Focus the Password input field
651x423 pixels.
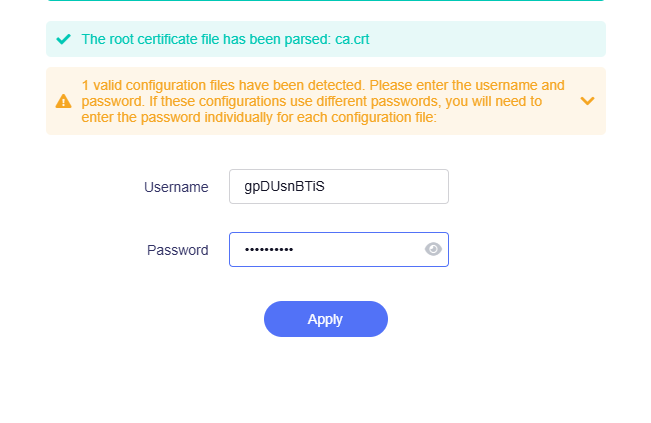click(x=339, y=249)
